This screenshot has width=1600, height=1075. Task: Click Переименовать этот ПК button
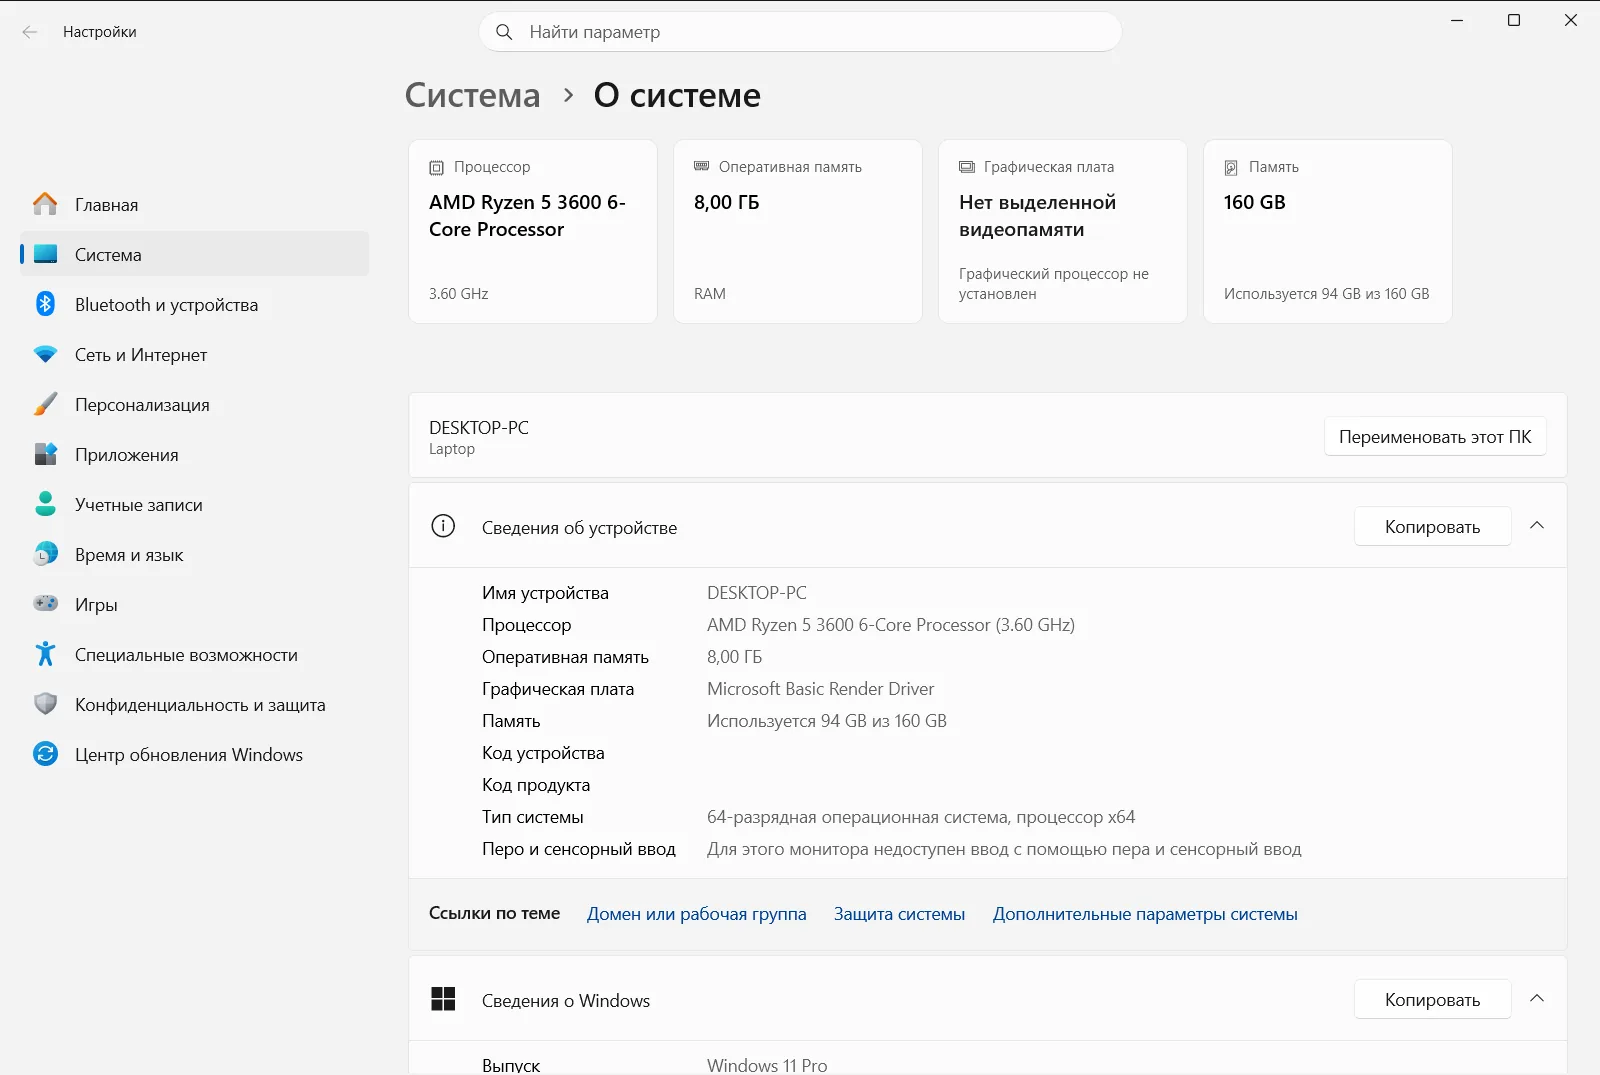(1435, 437)
